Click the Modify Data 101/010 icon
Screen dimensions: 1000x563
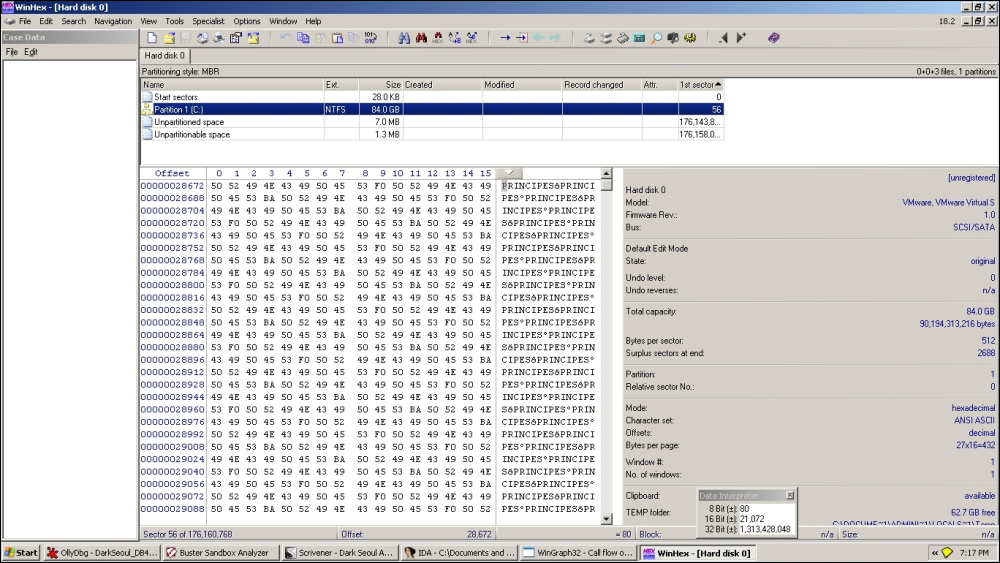coord(371,38)
